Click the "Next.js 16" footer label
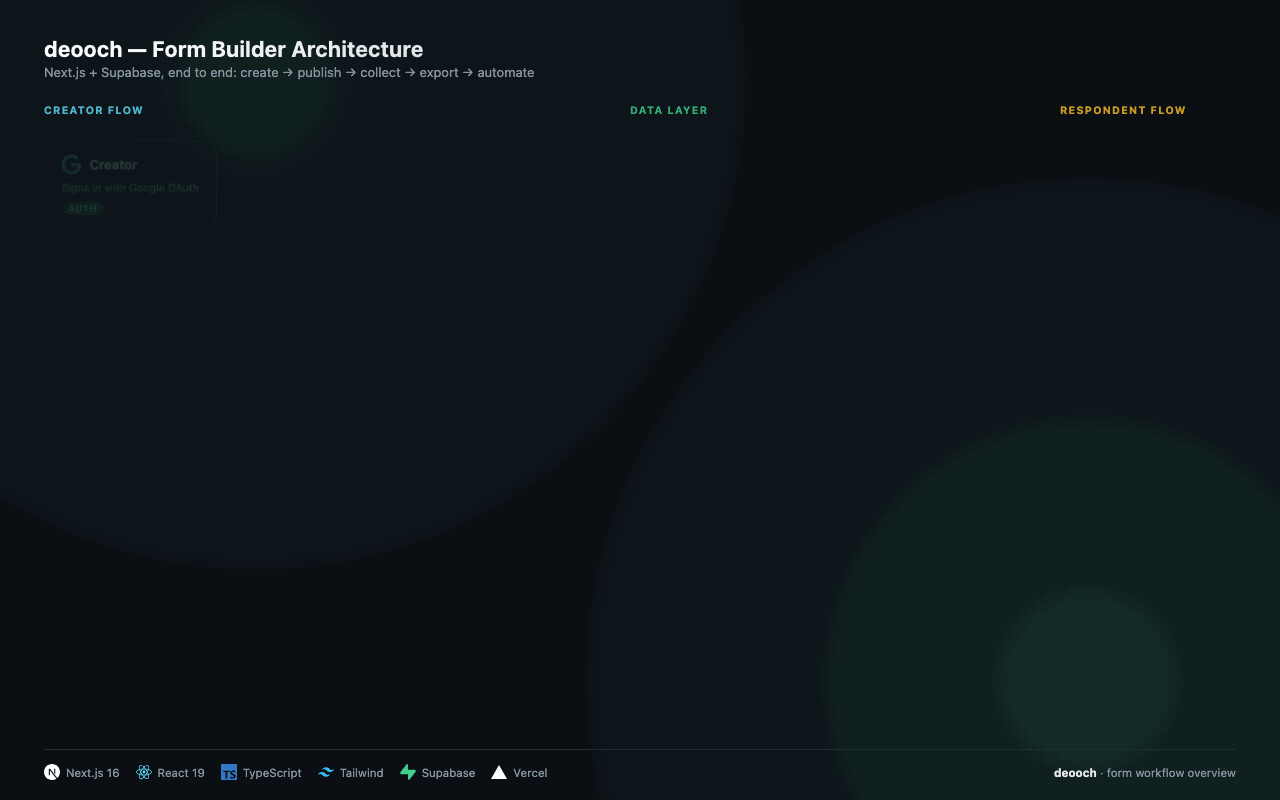The width and height of the screenshot is (1280, 800). coord(92,773)
